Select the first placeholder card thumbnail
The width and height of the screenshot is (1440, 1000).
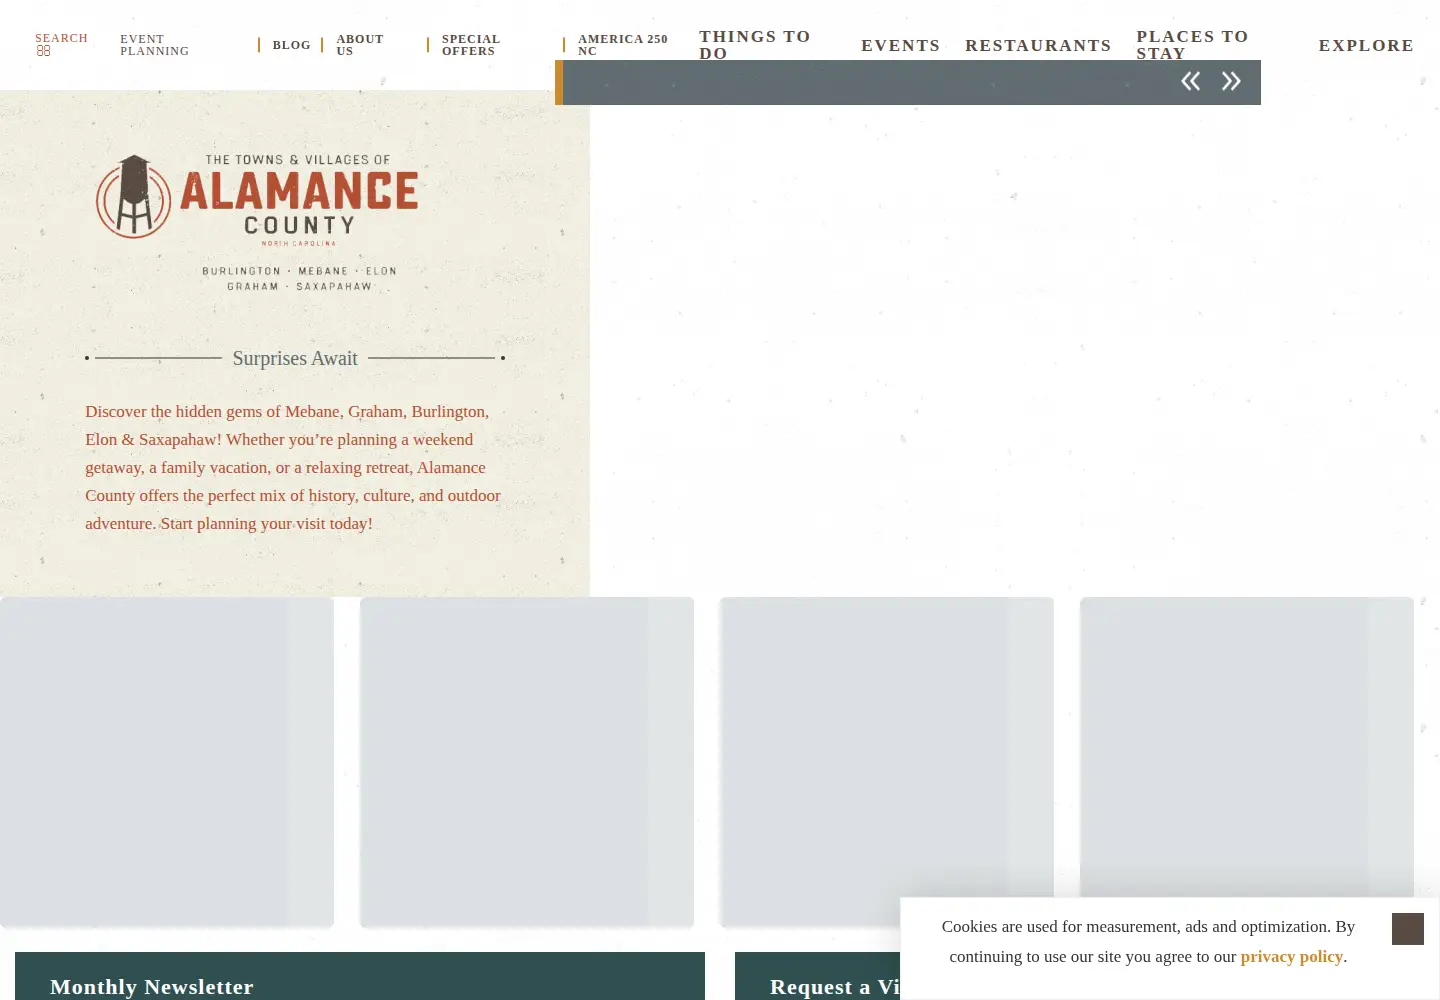[167, 762]
